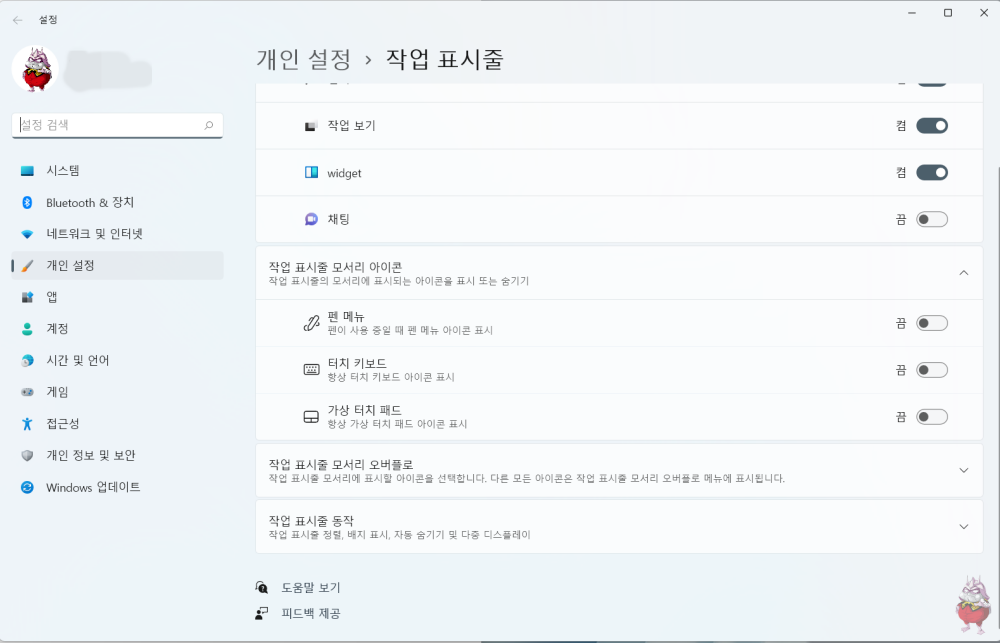1000x643 pixels.
Task: Open the 앱 category label
Action: (52, 297)
